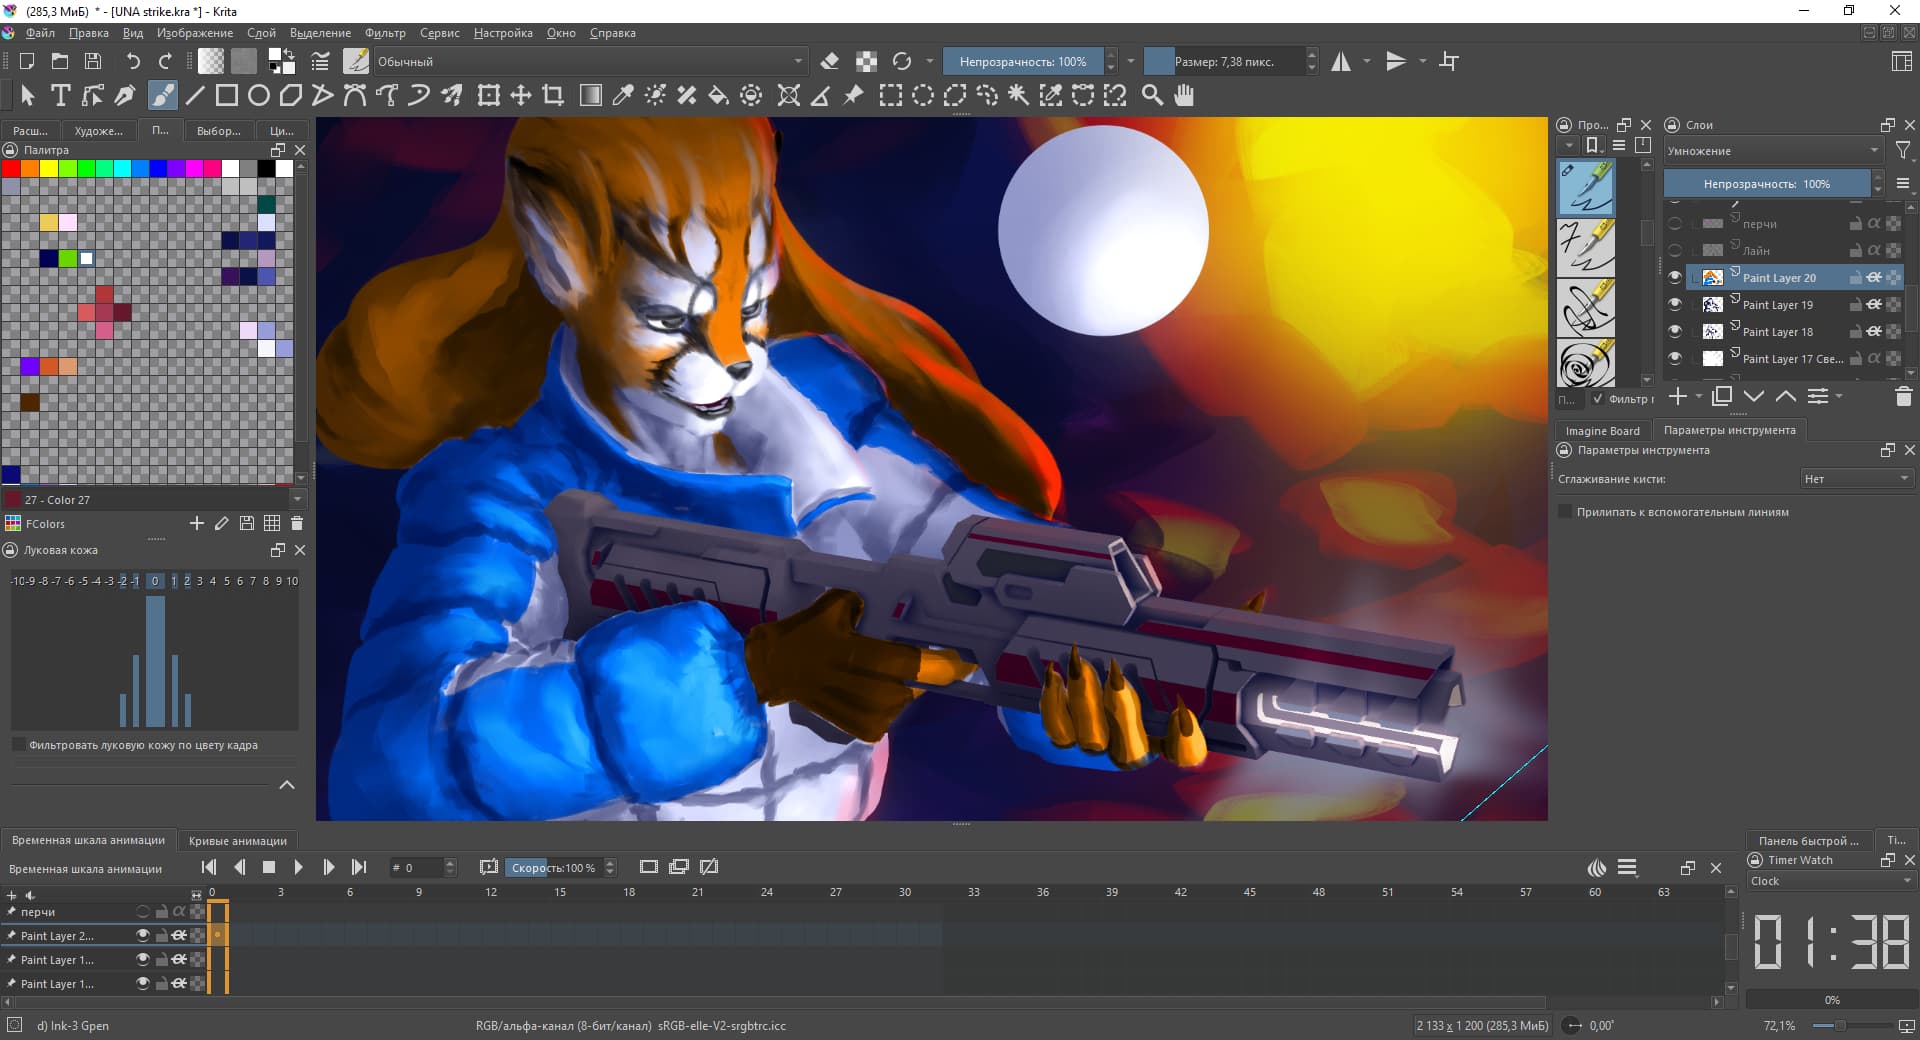Open the Фильтр menu

coord(384,33)
